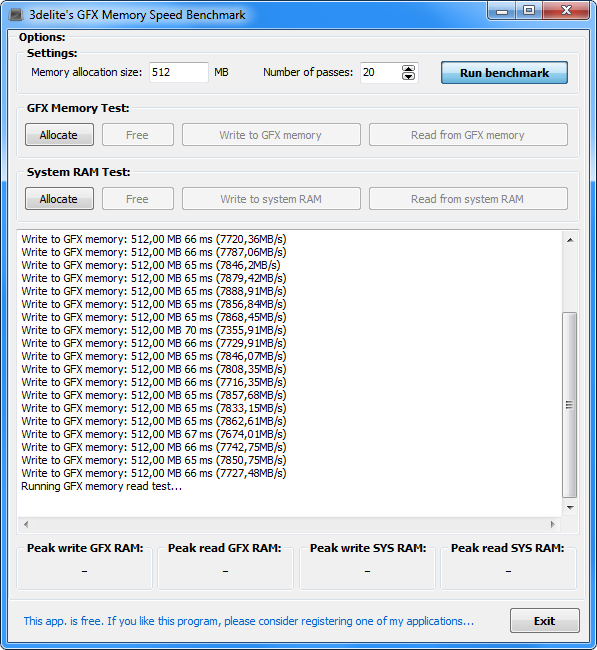This screenshot has width=597, height=650.
Task: Focus the Memory allocation size field
Action: coord(179,73)
